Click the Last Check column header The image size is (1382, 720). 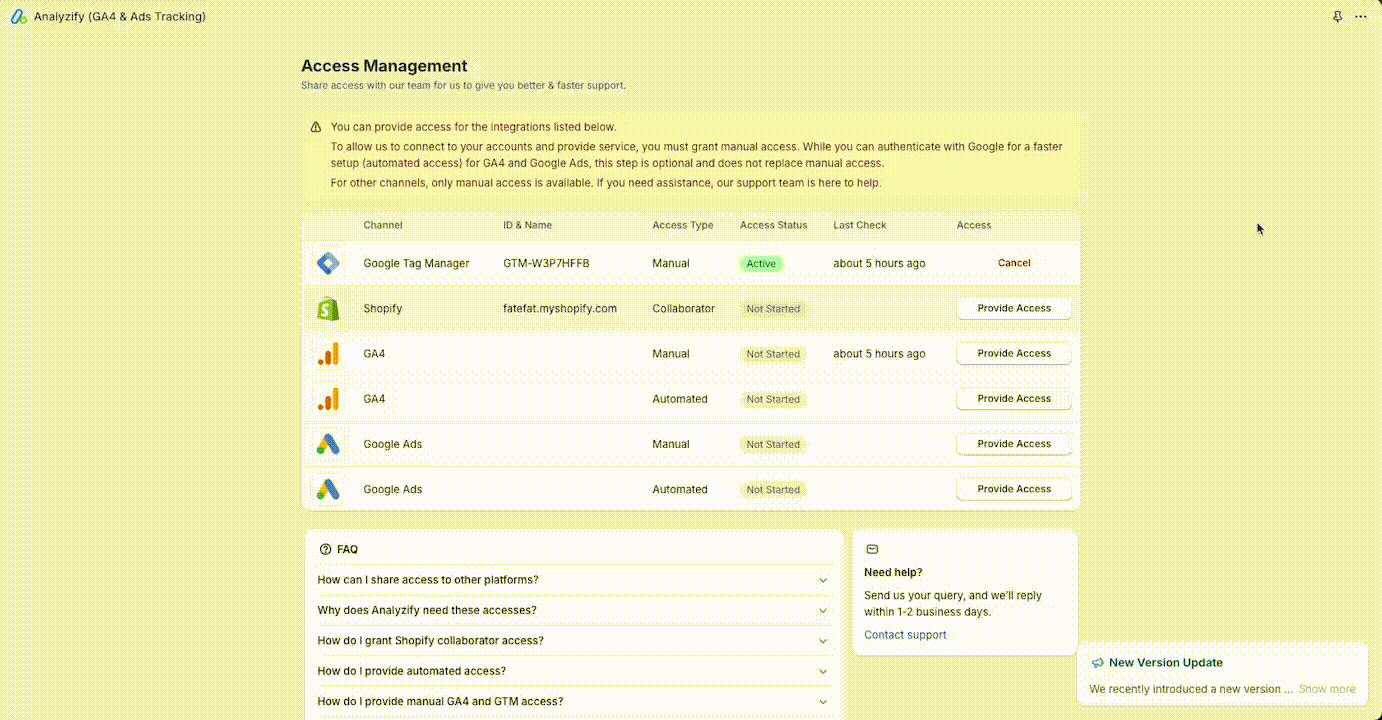pos(860,225)
